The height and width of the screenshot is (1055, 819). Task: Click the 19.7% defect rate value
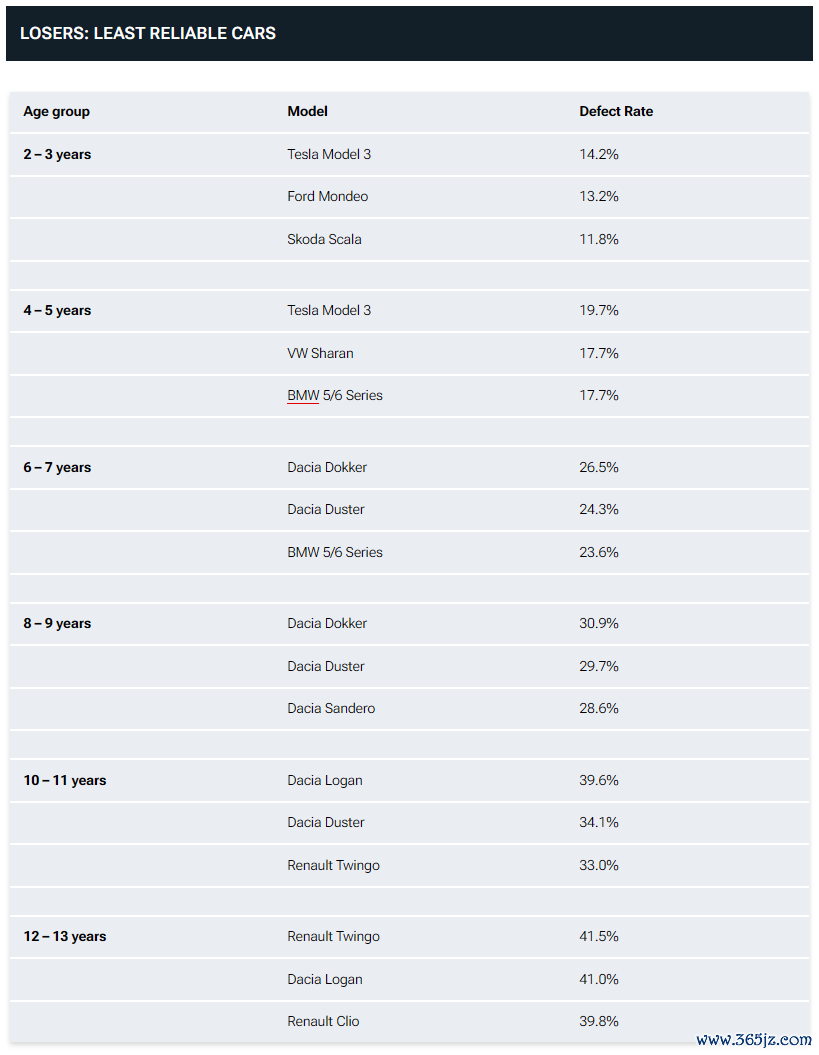tap(599, 310)
